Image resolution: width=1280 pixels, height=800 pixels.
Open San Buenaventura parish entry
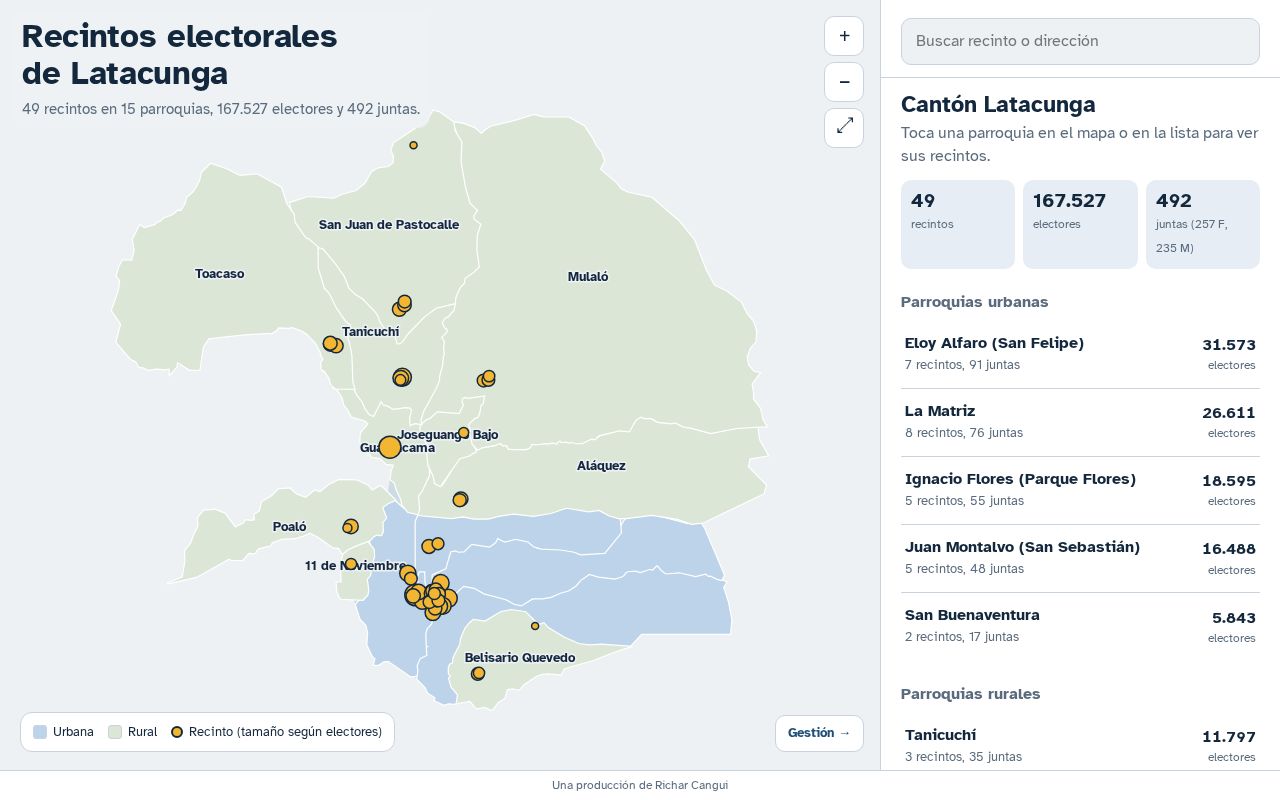coord(1080,626)
